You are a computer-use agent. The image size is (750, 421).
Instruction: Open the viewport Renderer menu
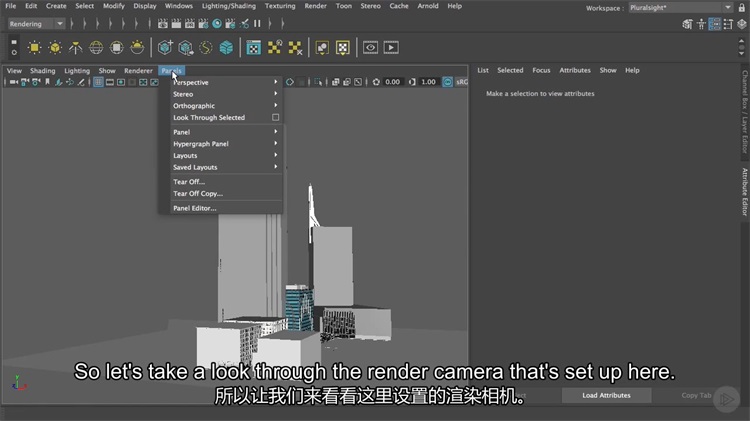click(x=138, y=70)
